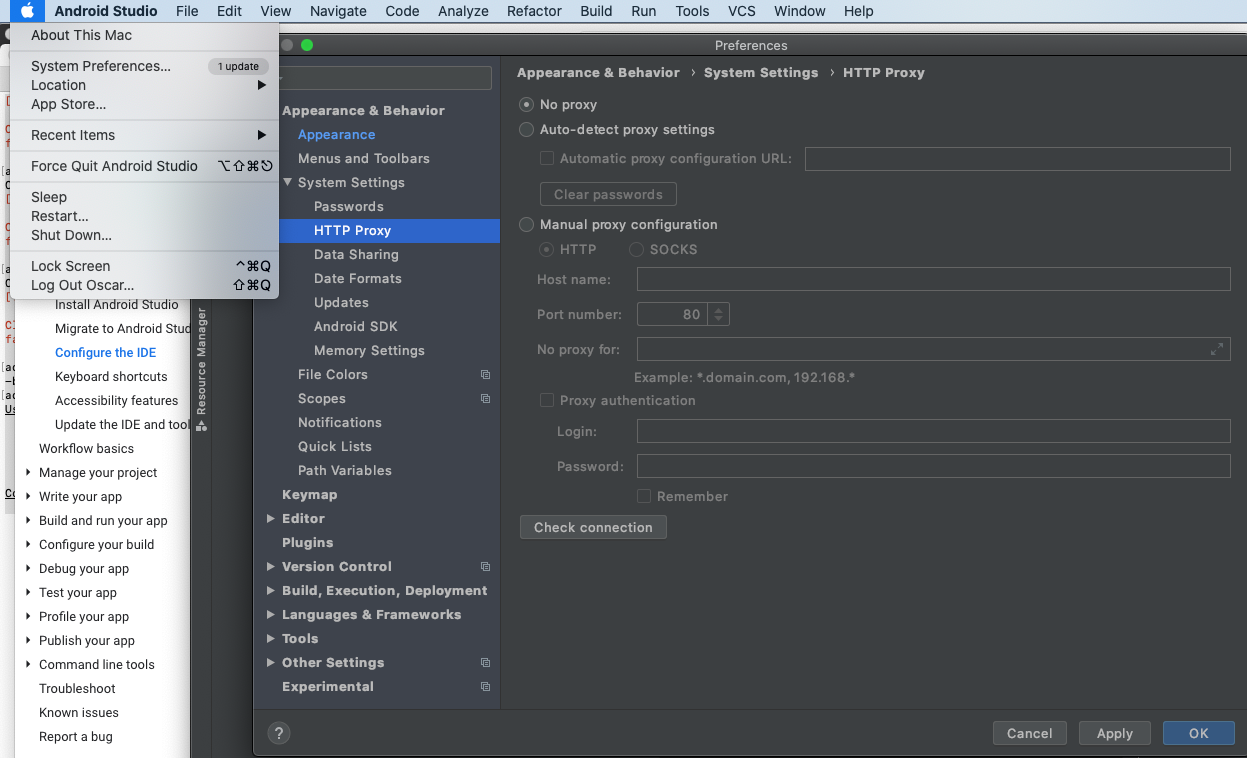Open the Apple menu icon
1247x758 pixels.
coord(28,11)
